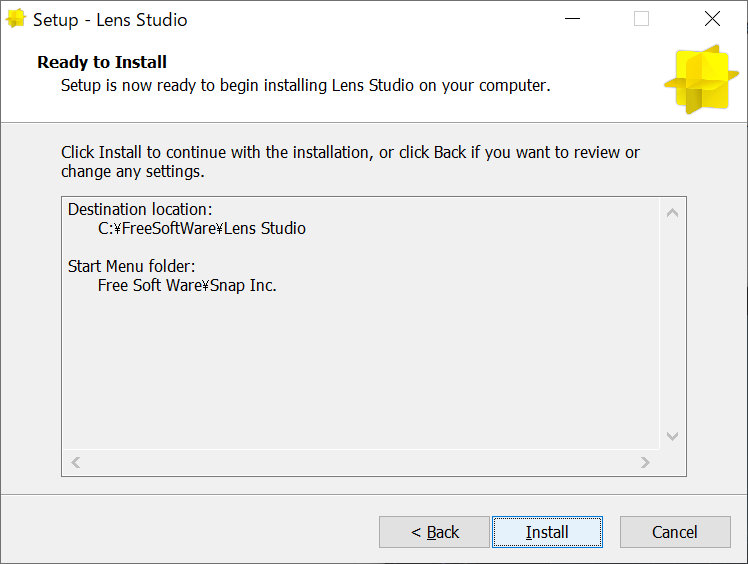Click the scroll left arrow in summary box
Viewport: 748px width, 564px height.
coord(75,462)
